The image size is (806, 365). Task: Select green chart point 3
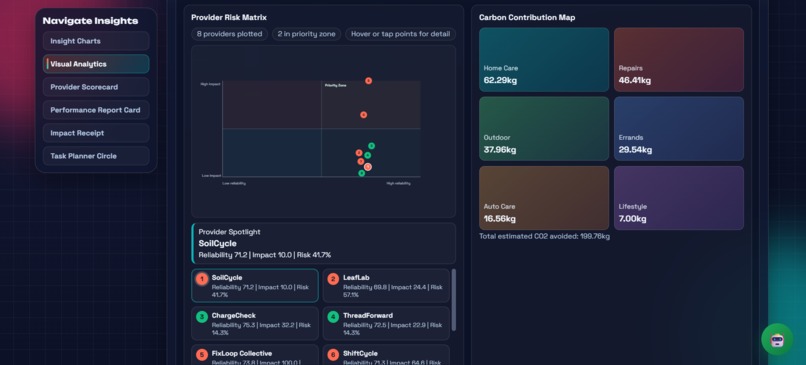click(x=372, y=146)
